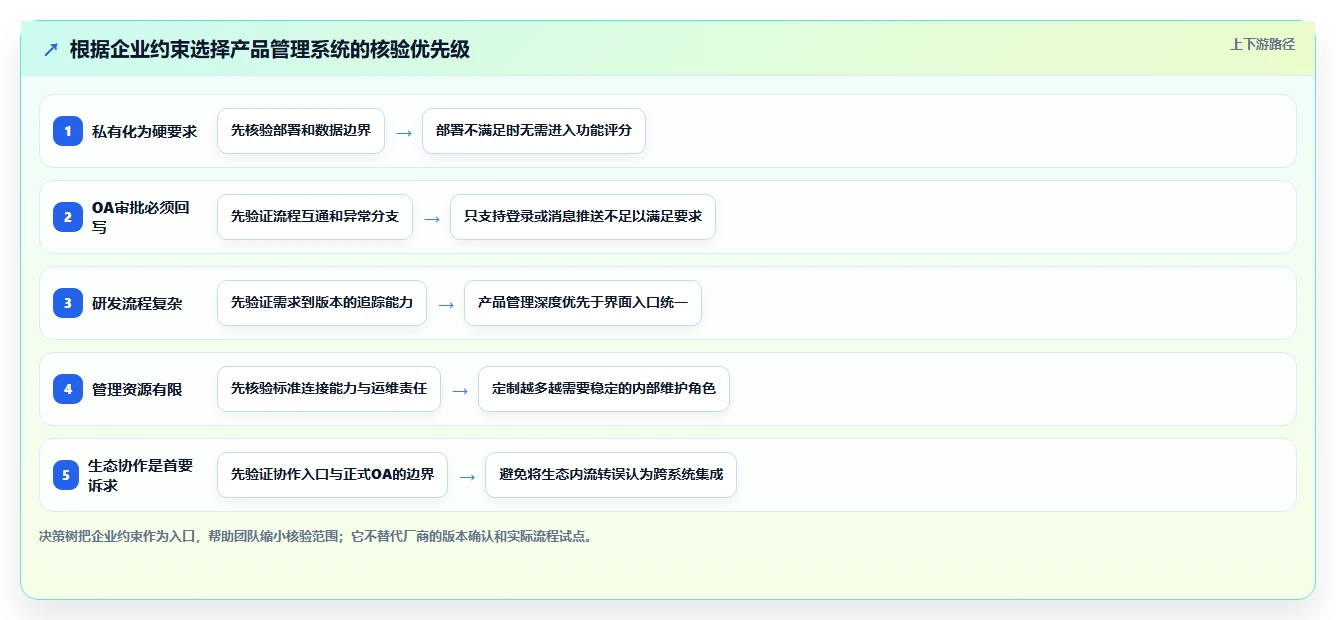Click the number 1 badge for 私有化为硬要求
This screenshot has height=620, width=1336.
(68, 131)
